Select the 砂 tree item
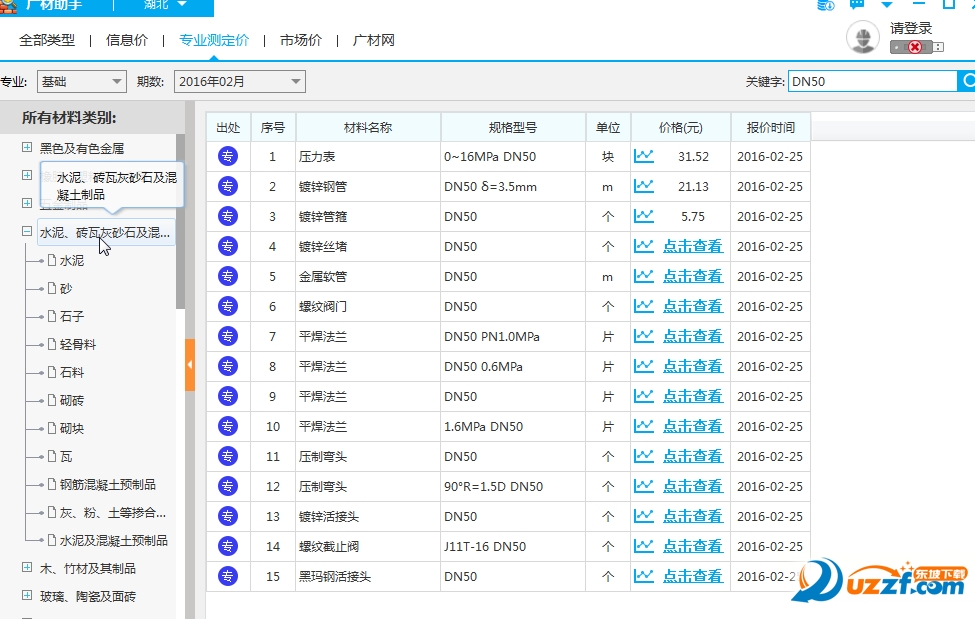 [66, 289]
